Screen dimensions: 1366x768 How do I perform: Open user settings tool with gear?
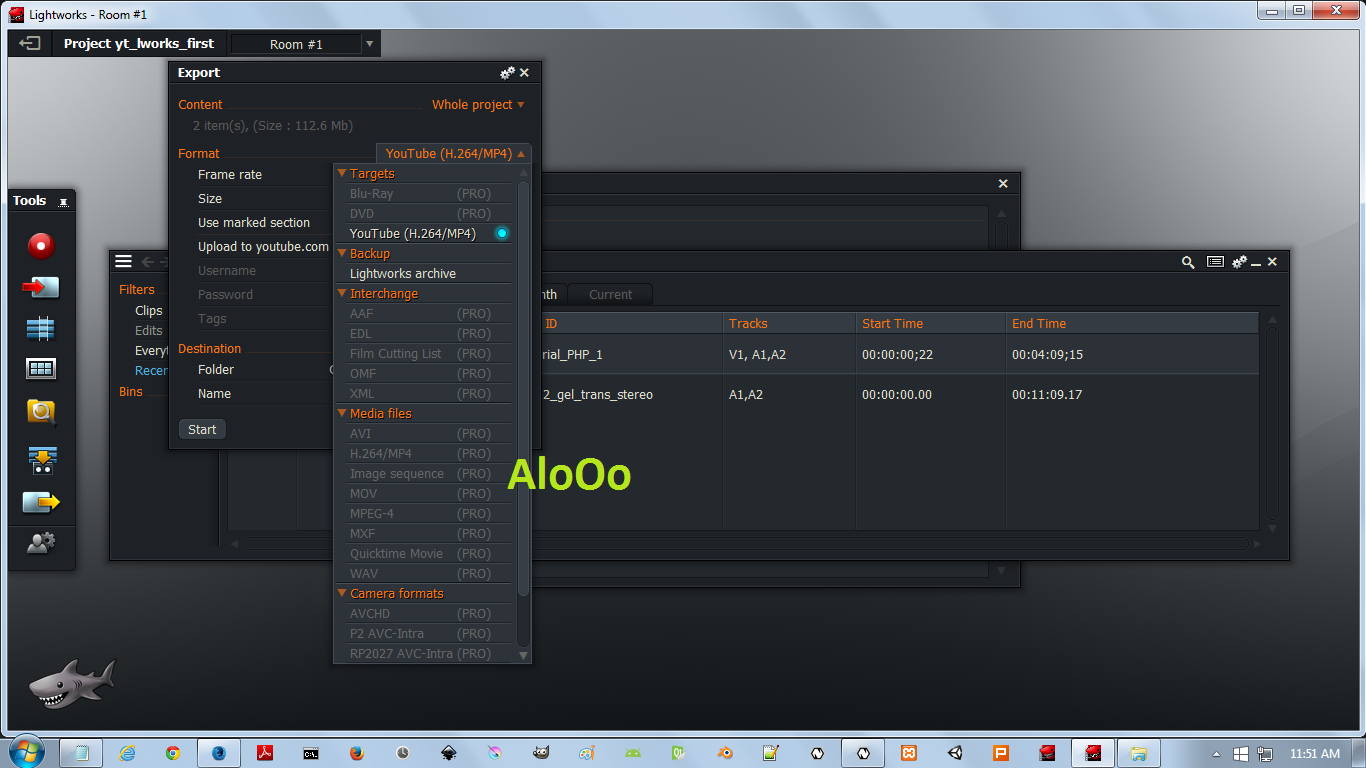click(41, 543)
